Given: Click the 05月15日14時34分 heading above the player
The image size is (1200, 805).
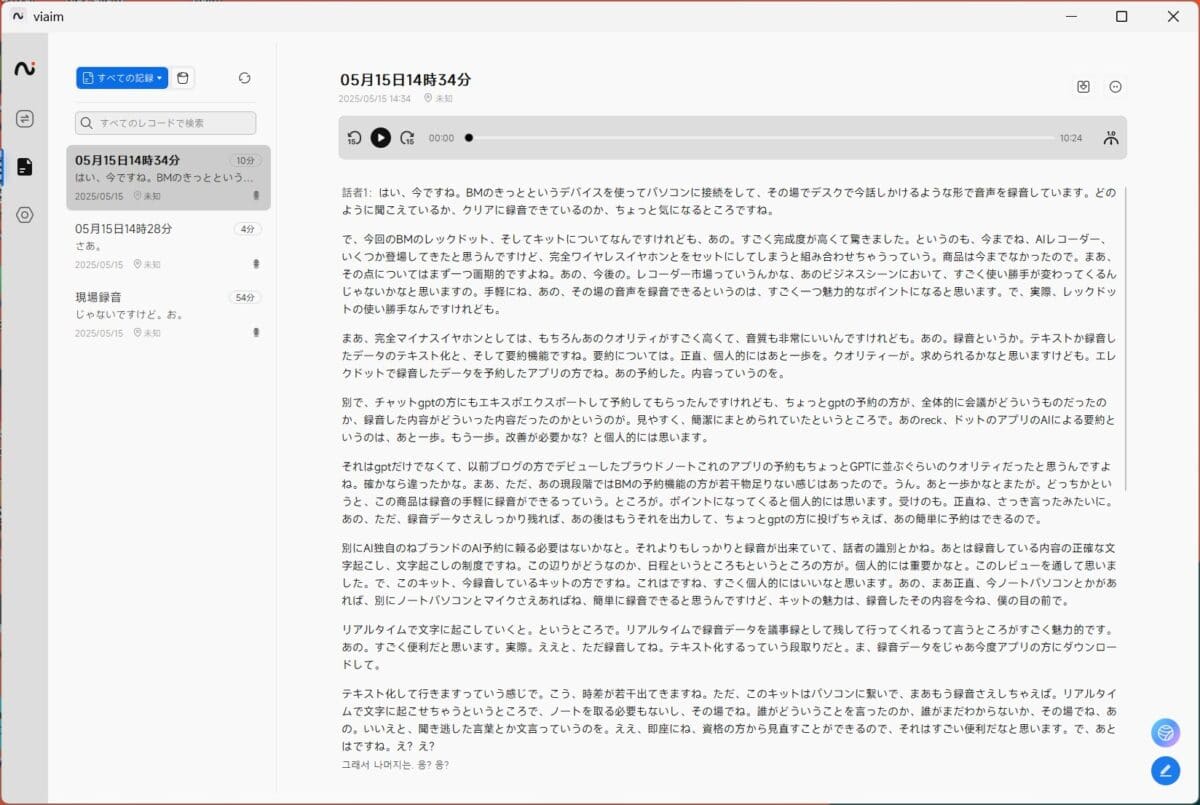Looking at the screenshot, I should coord(405,79).
